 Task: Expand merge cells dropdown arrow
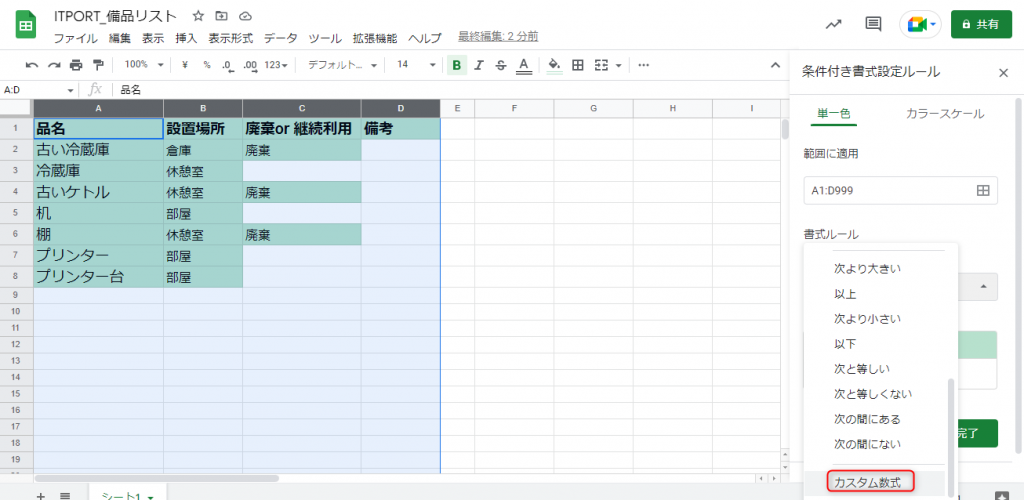617,65
